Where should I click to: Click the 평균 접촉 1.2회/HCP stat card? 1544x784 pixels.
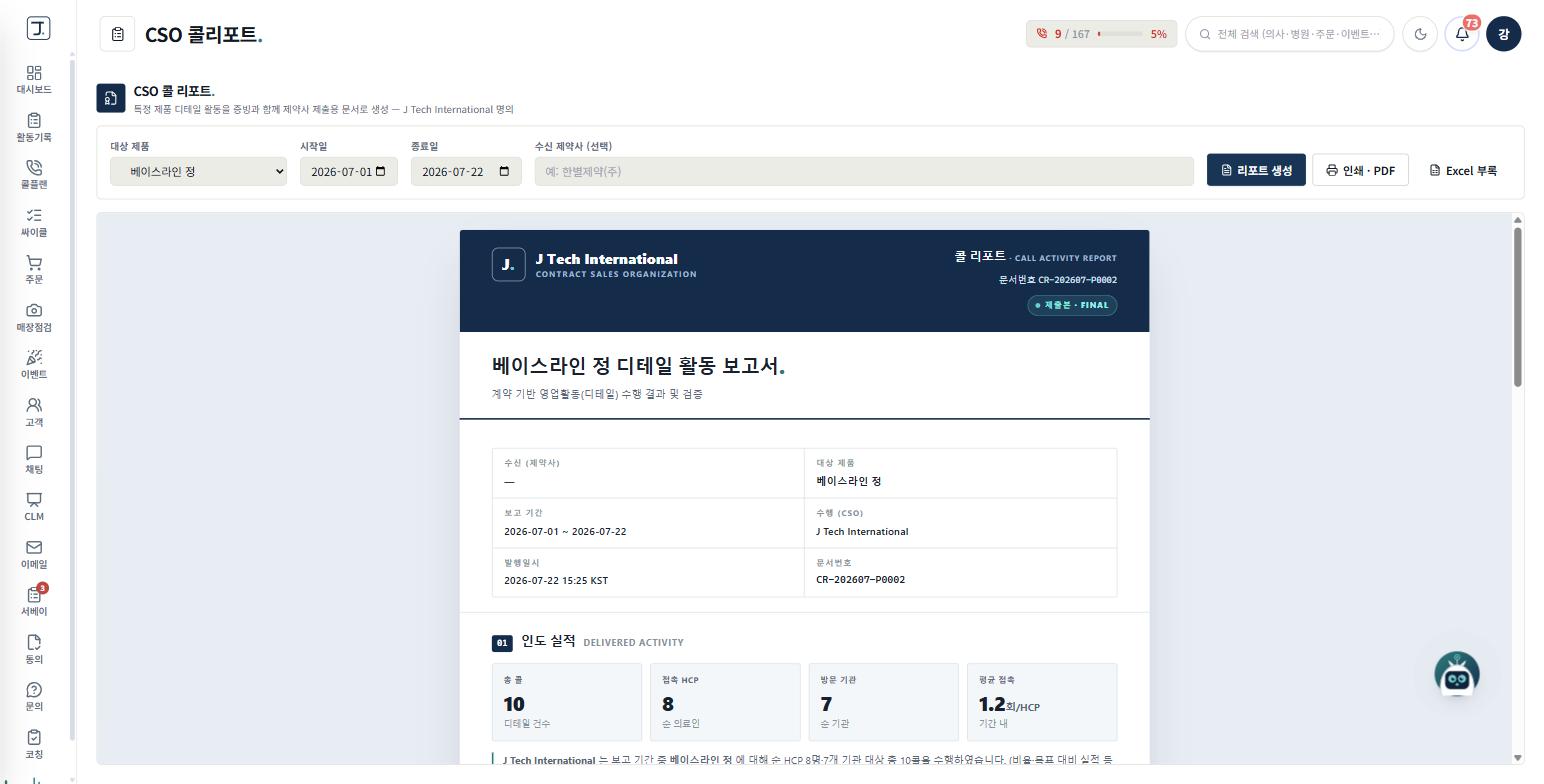[x=1042, y=702]
